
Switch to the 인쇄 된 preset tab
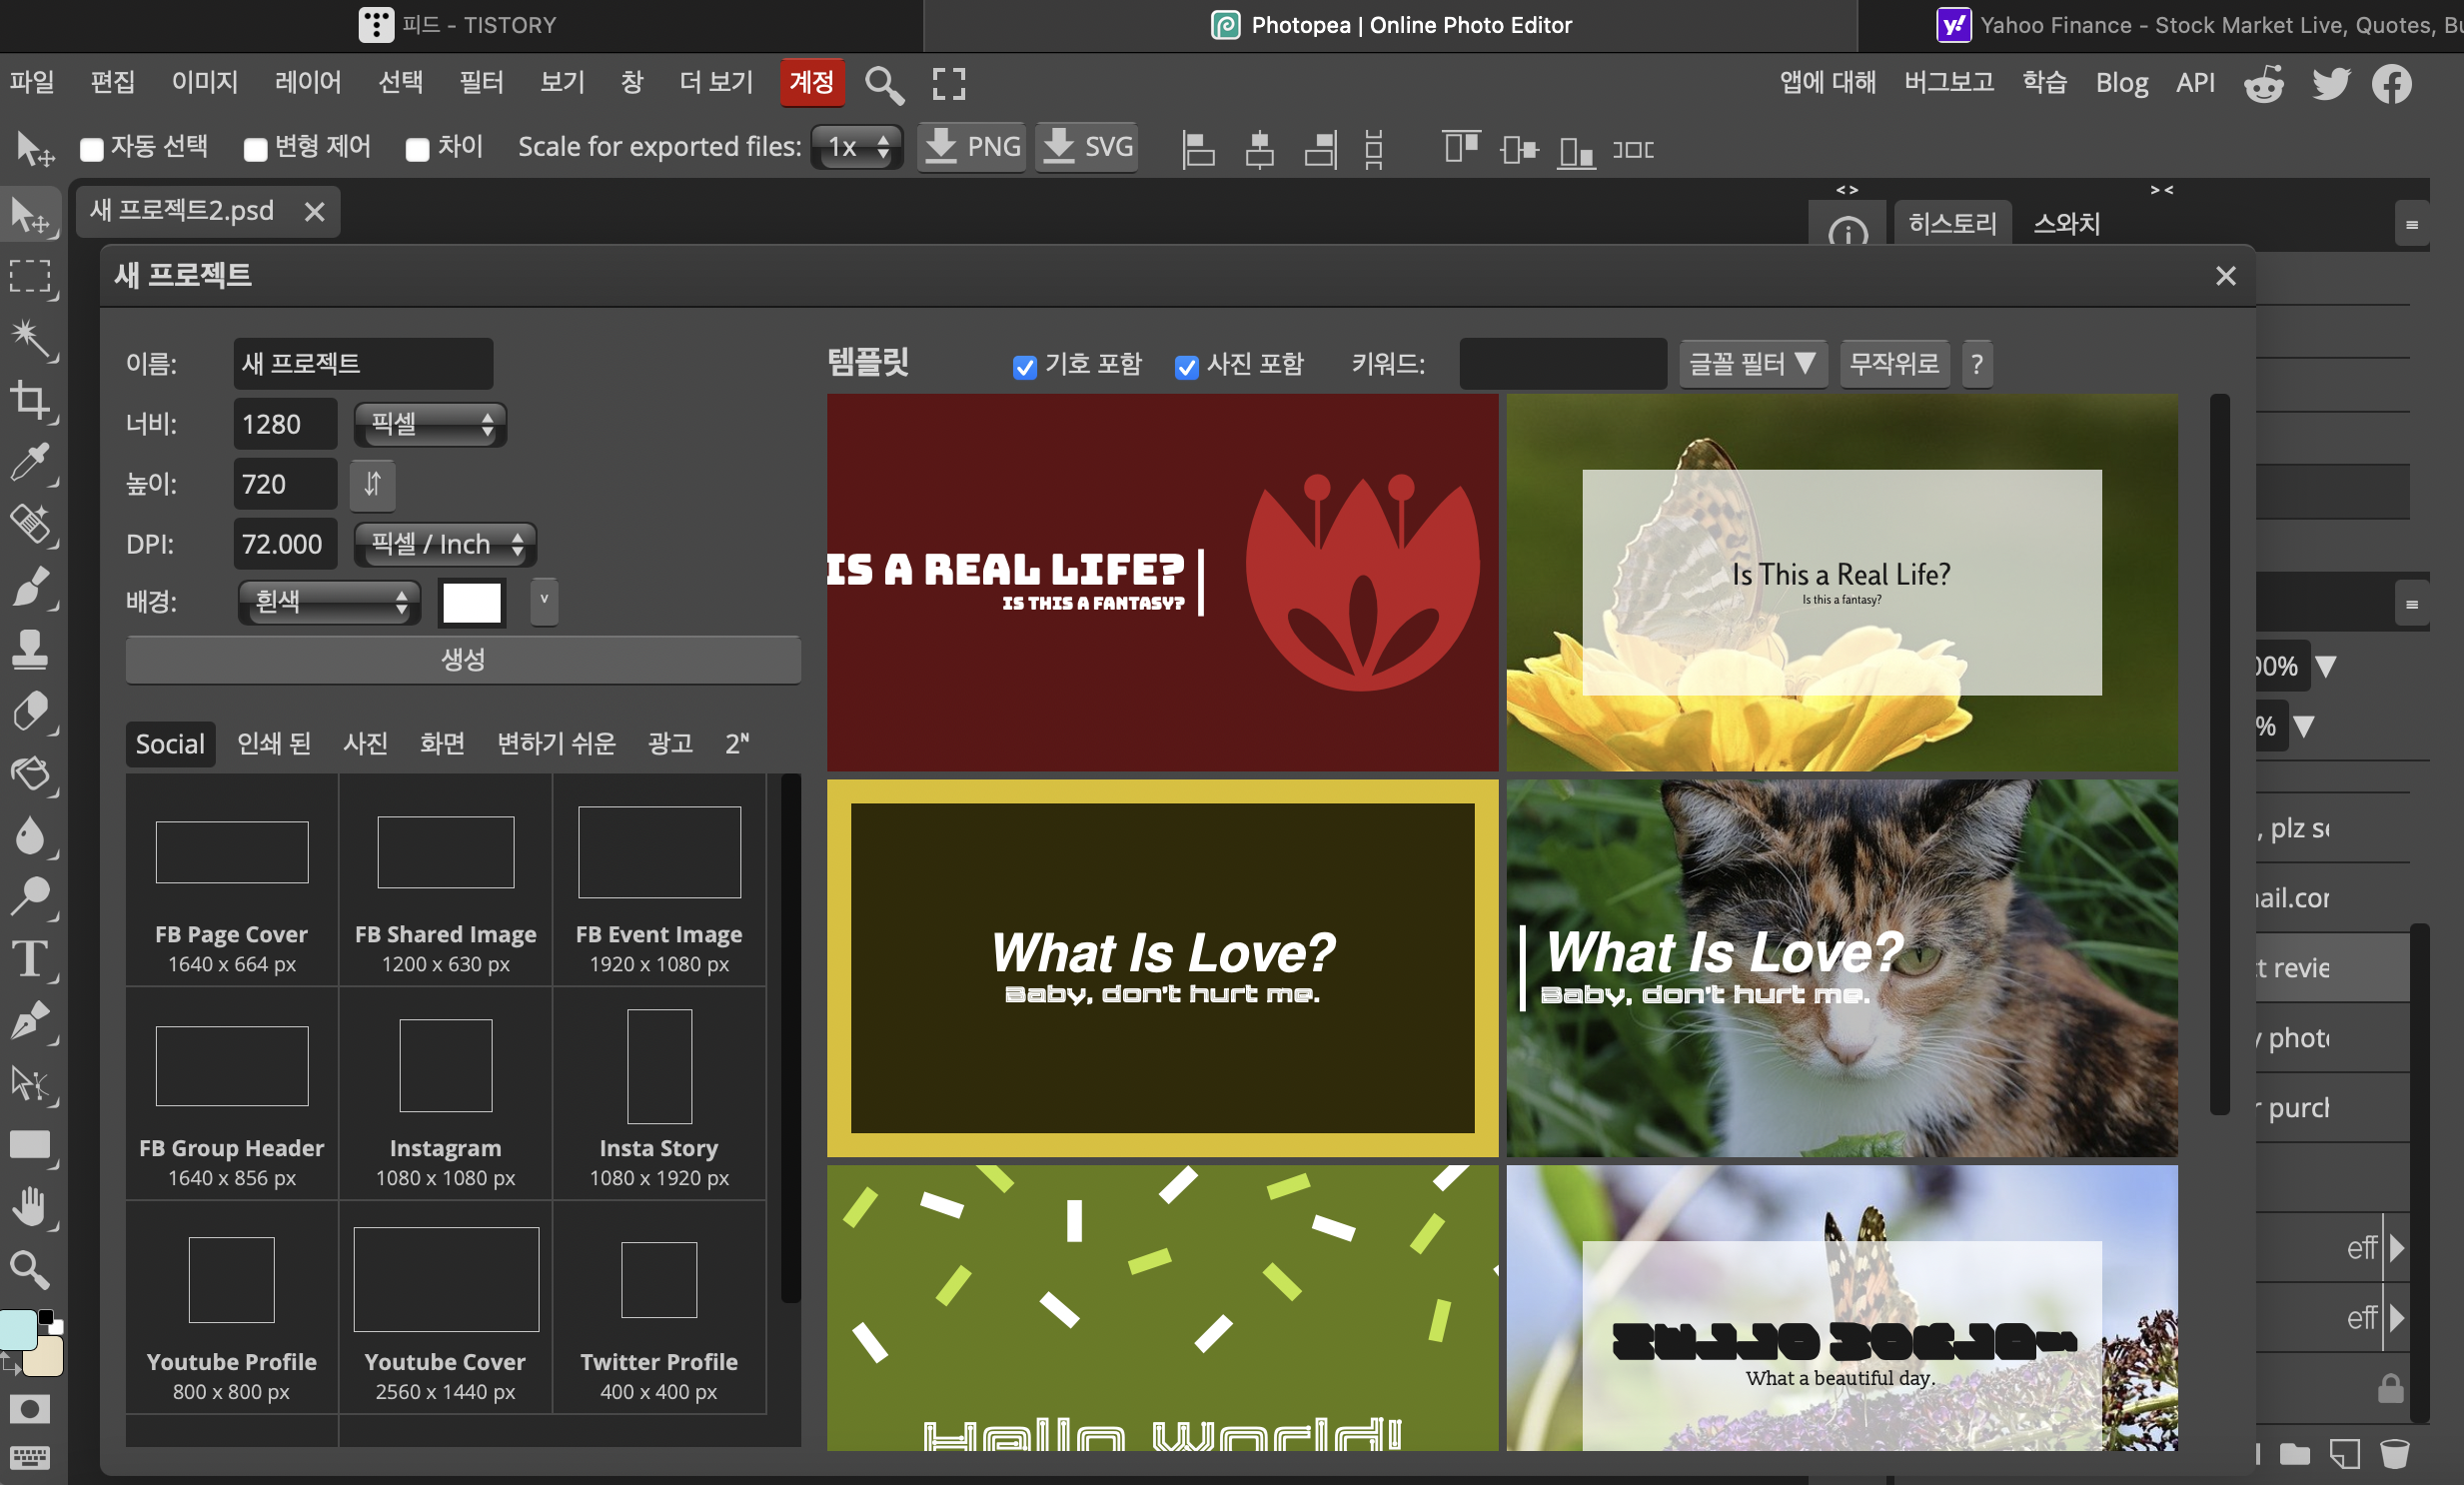point(273,744)
